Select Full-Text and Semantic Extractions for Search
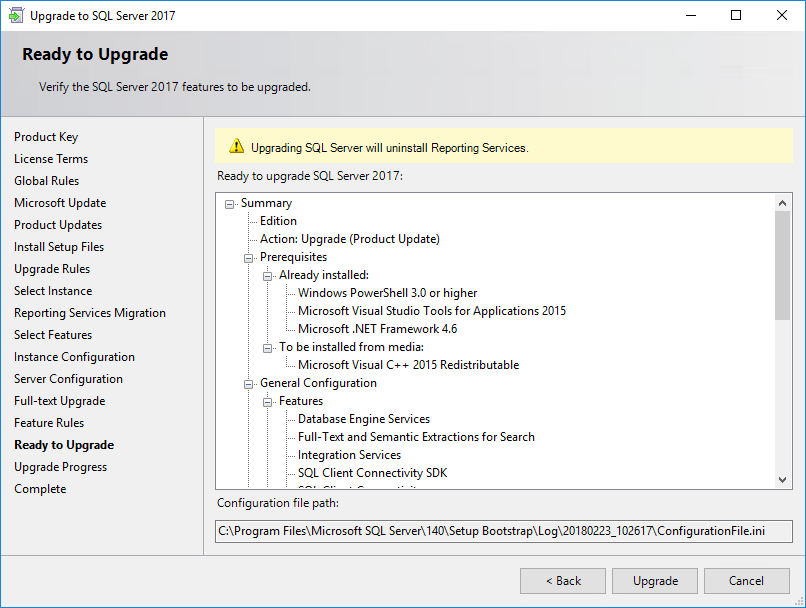Screen dimensions: 806x608 (416, 437)
